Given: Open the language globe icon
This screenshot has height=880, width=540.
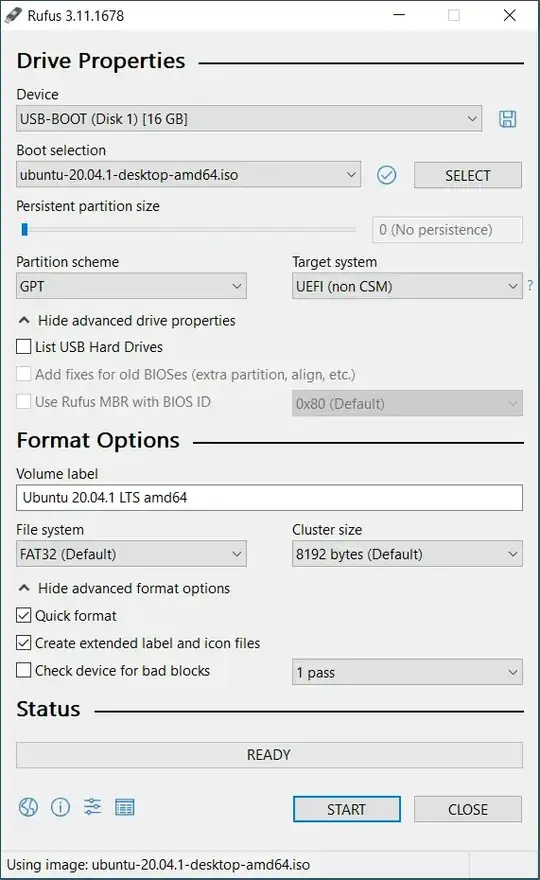Looking at the screenshot, I should click(28, 807).
